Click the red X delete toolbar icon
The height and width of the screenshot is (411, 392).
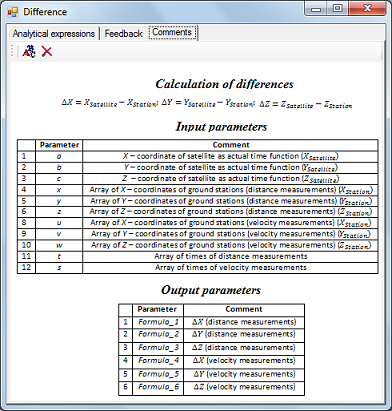pos(47,51)
